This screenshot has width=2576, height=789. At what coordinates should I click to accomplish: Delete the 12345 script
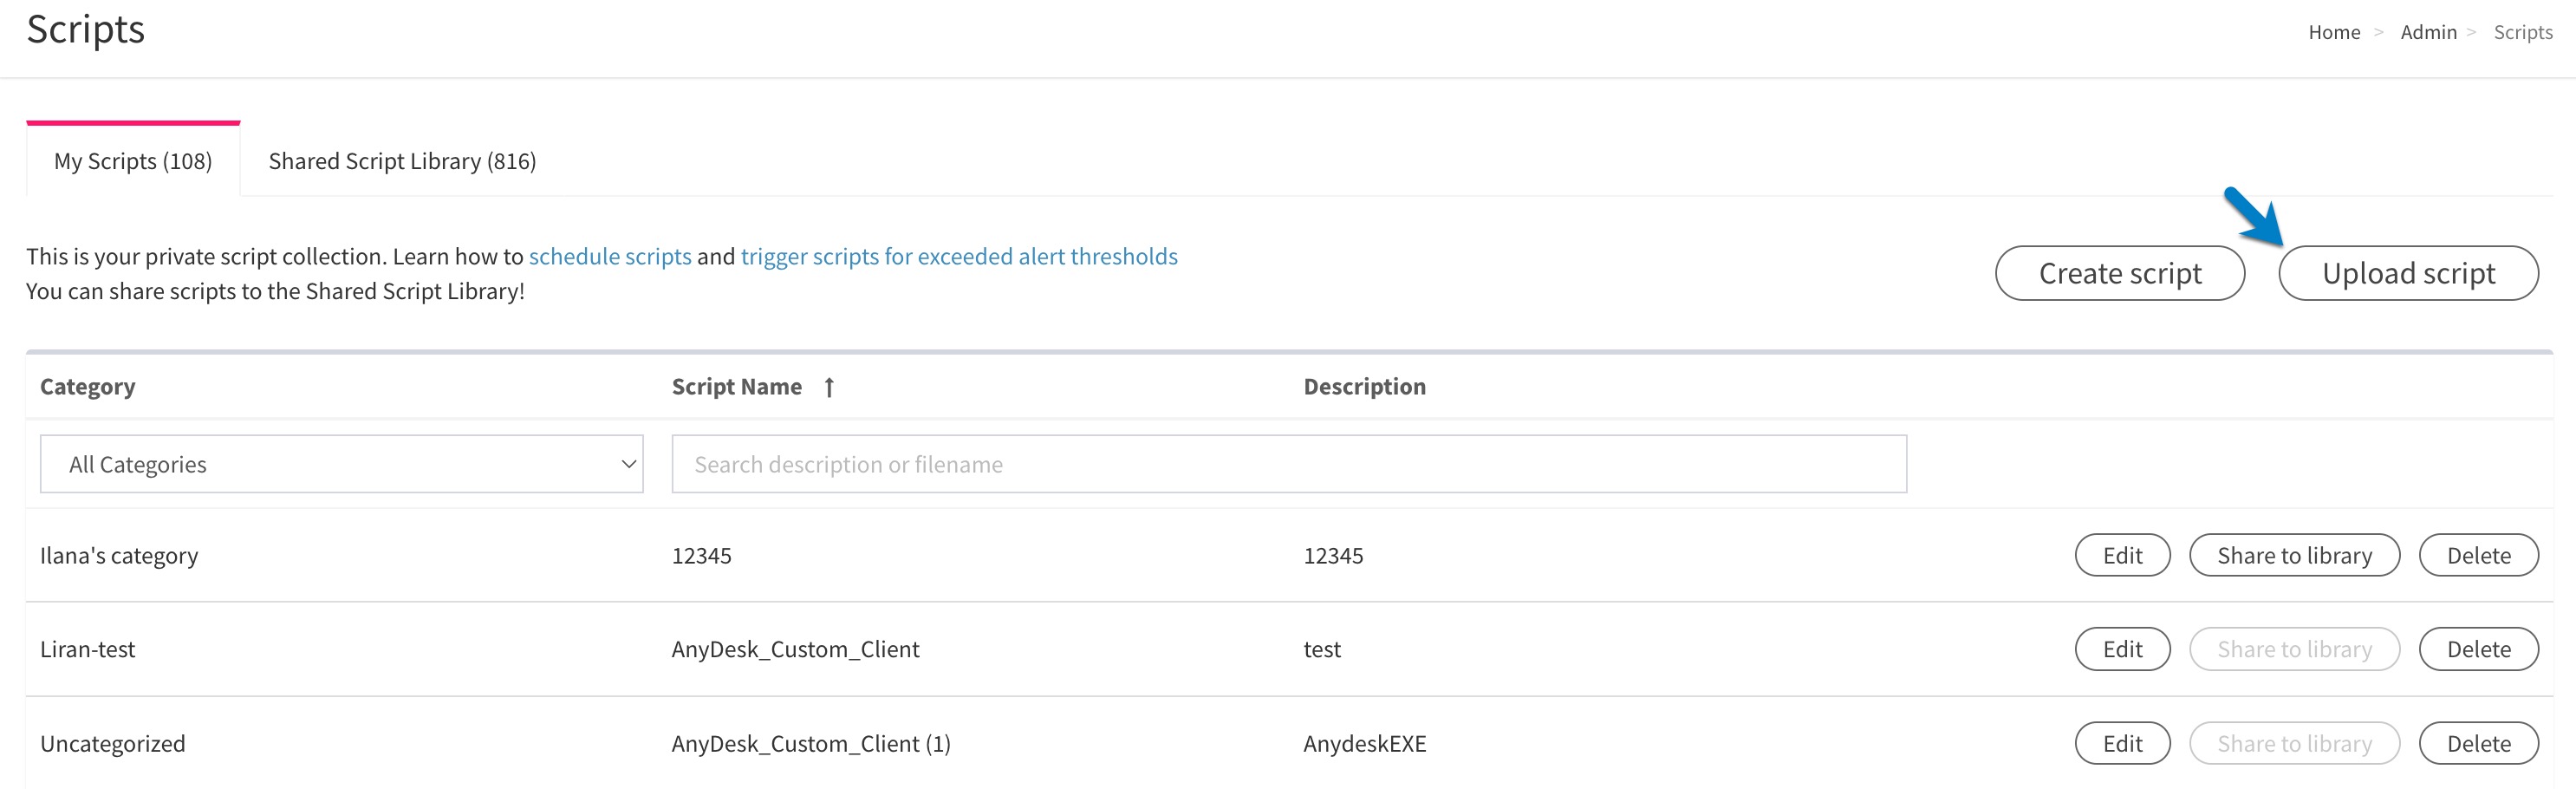[2479, 555]
